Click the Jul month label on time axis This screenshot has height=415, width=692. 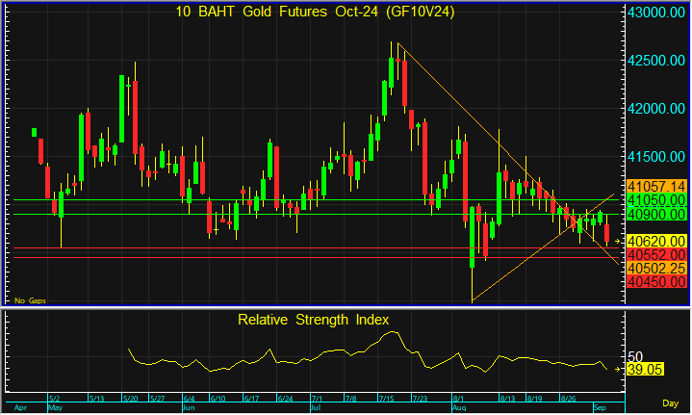[x=317, y=409]
